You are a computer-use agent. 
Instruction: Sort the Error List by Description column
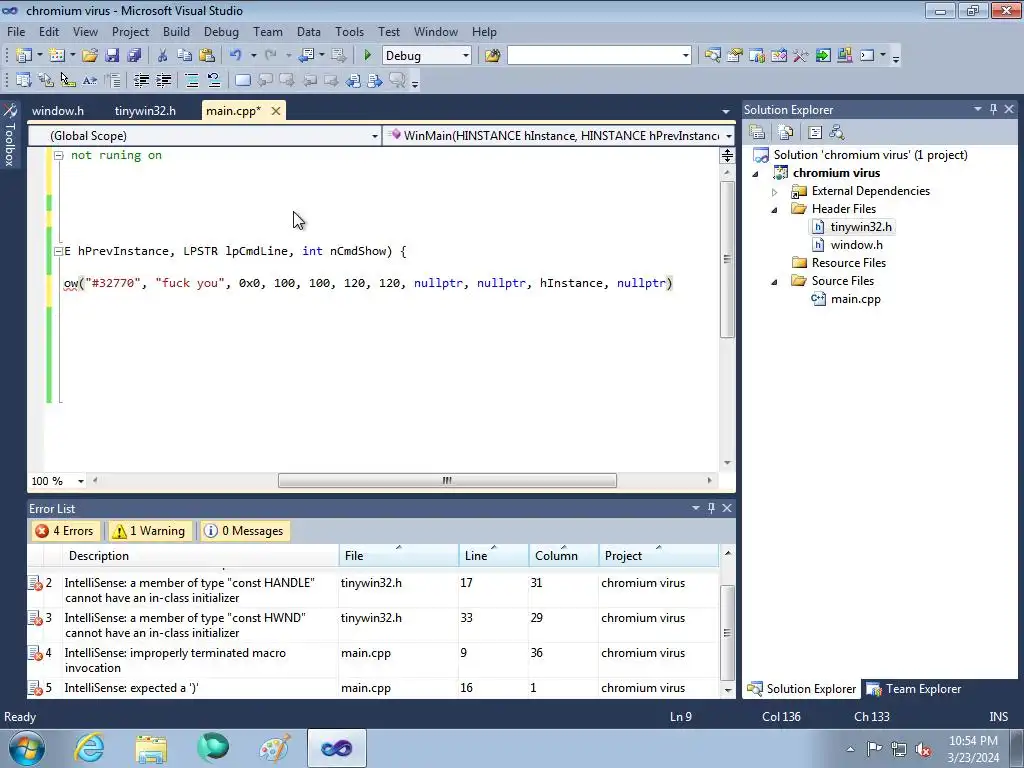click(200, 556)
